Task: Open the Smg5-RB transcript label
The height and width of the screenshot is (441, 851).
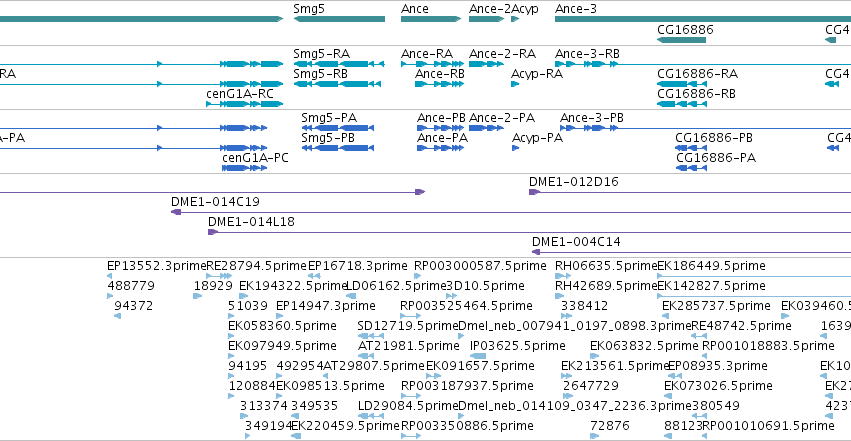Action: tap(320, 74)
